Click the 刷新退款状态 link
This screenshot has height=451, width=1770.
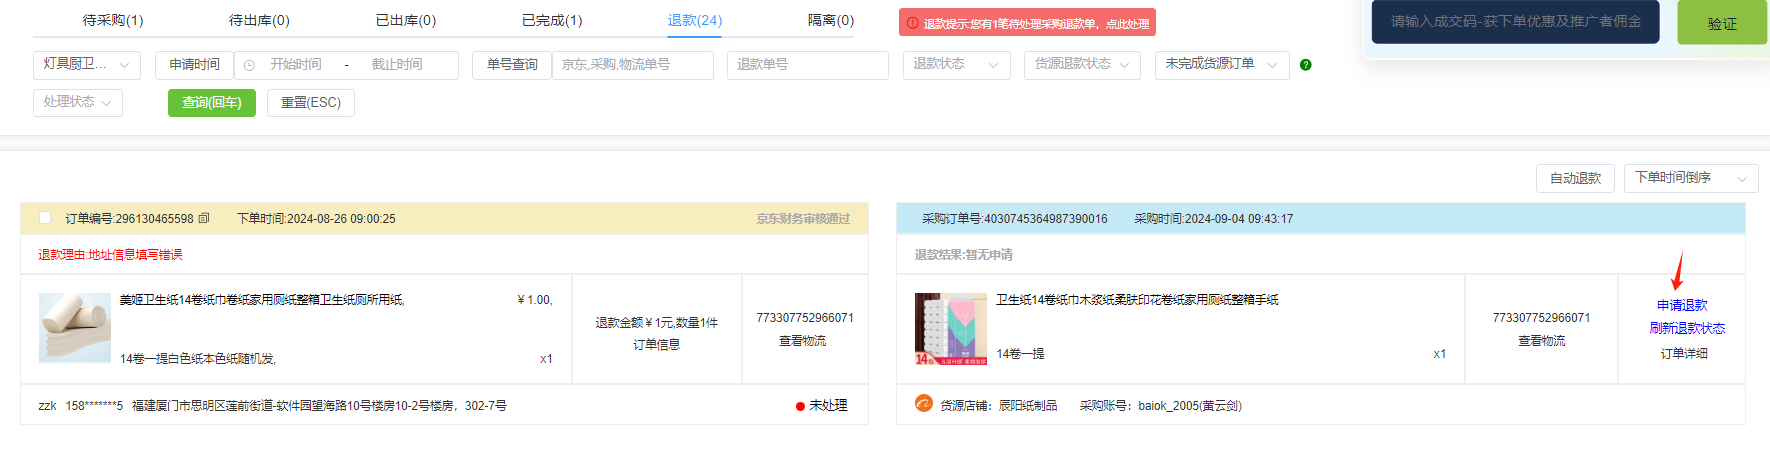1686,328
